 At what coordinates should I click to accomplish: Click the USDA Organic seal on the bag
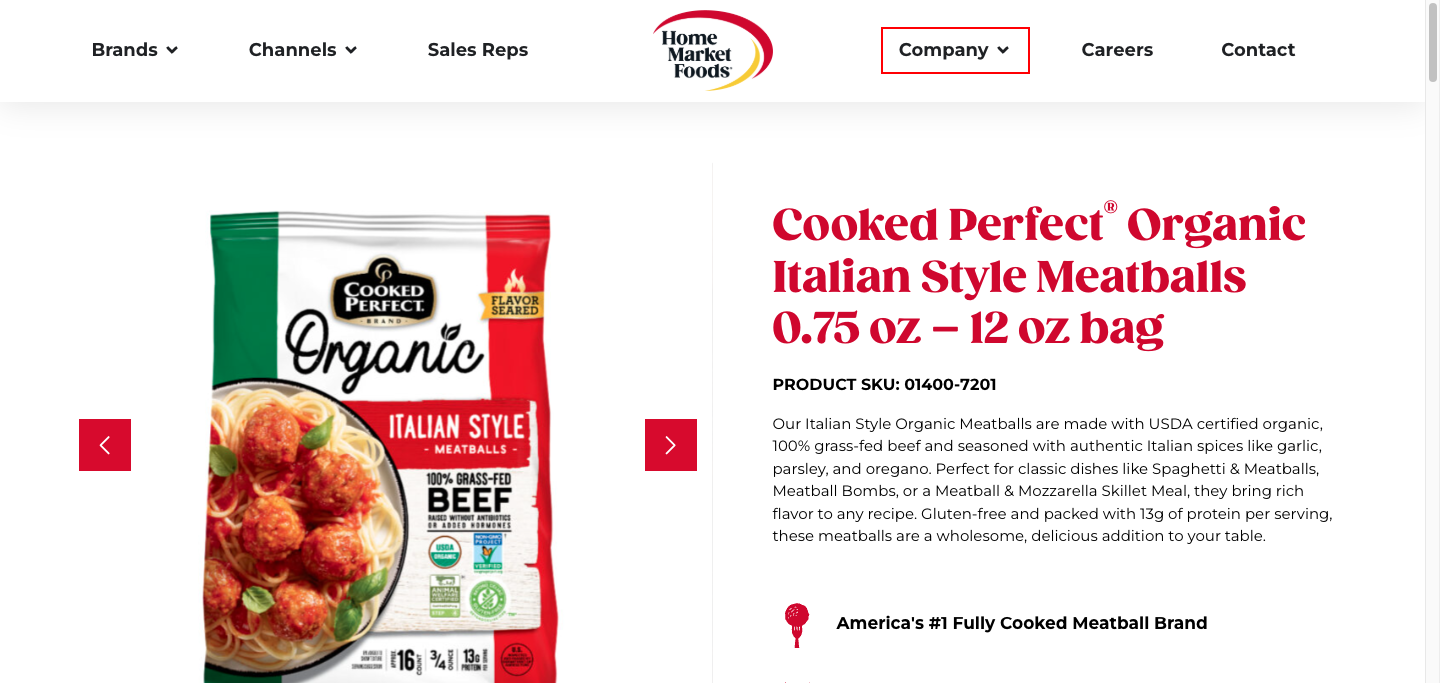coord(446,551)
